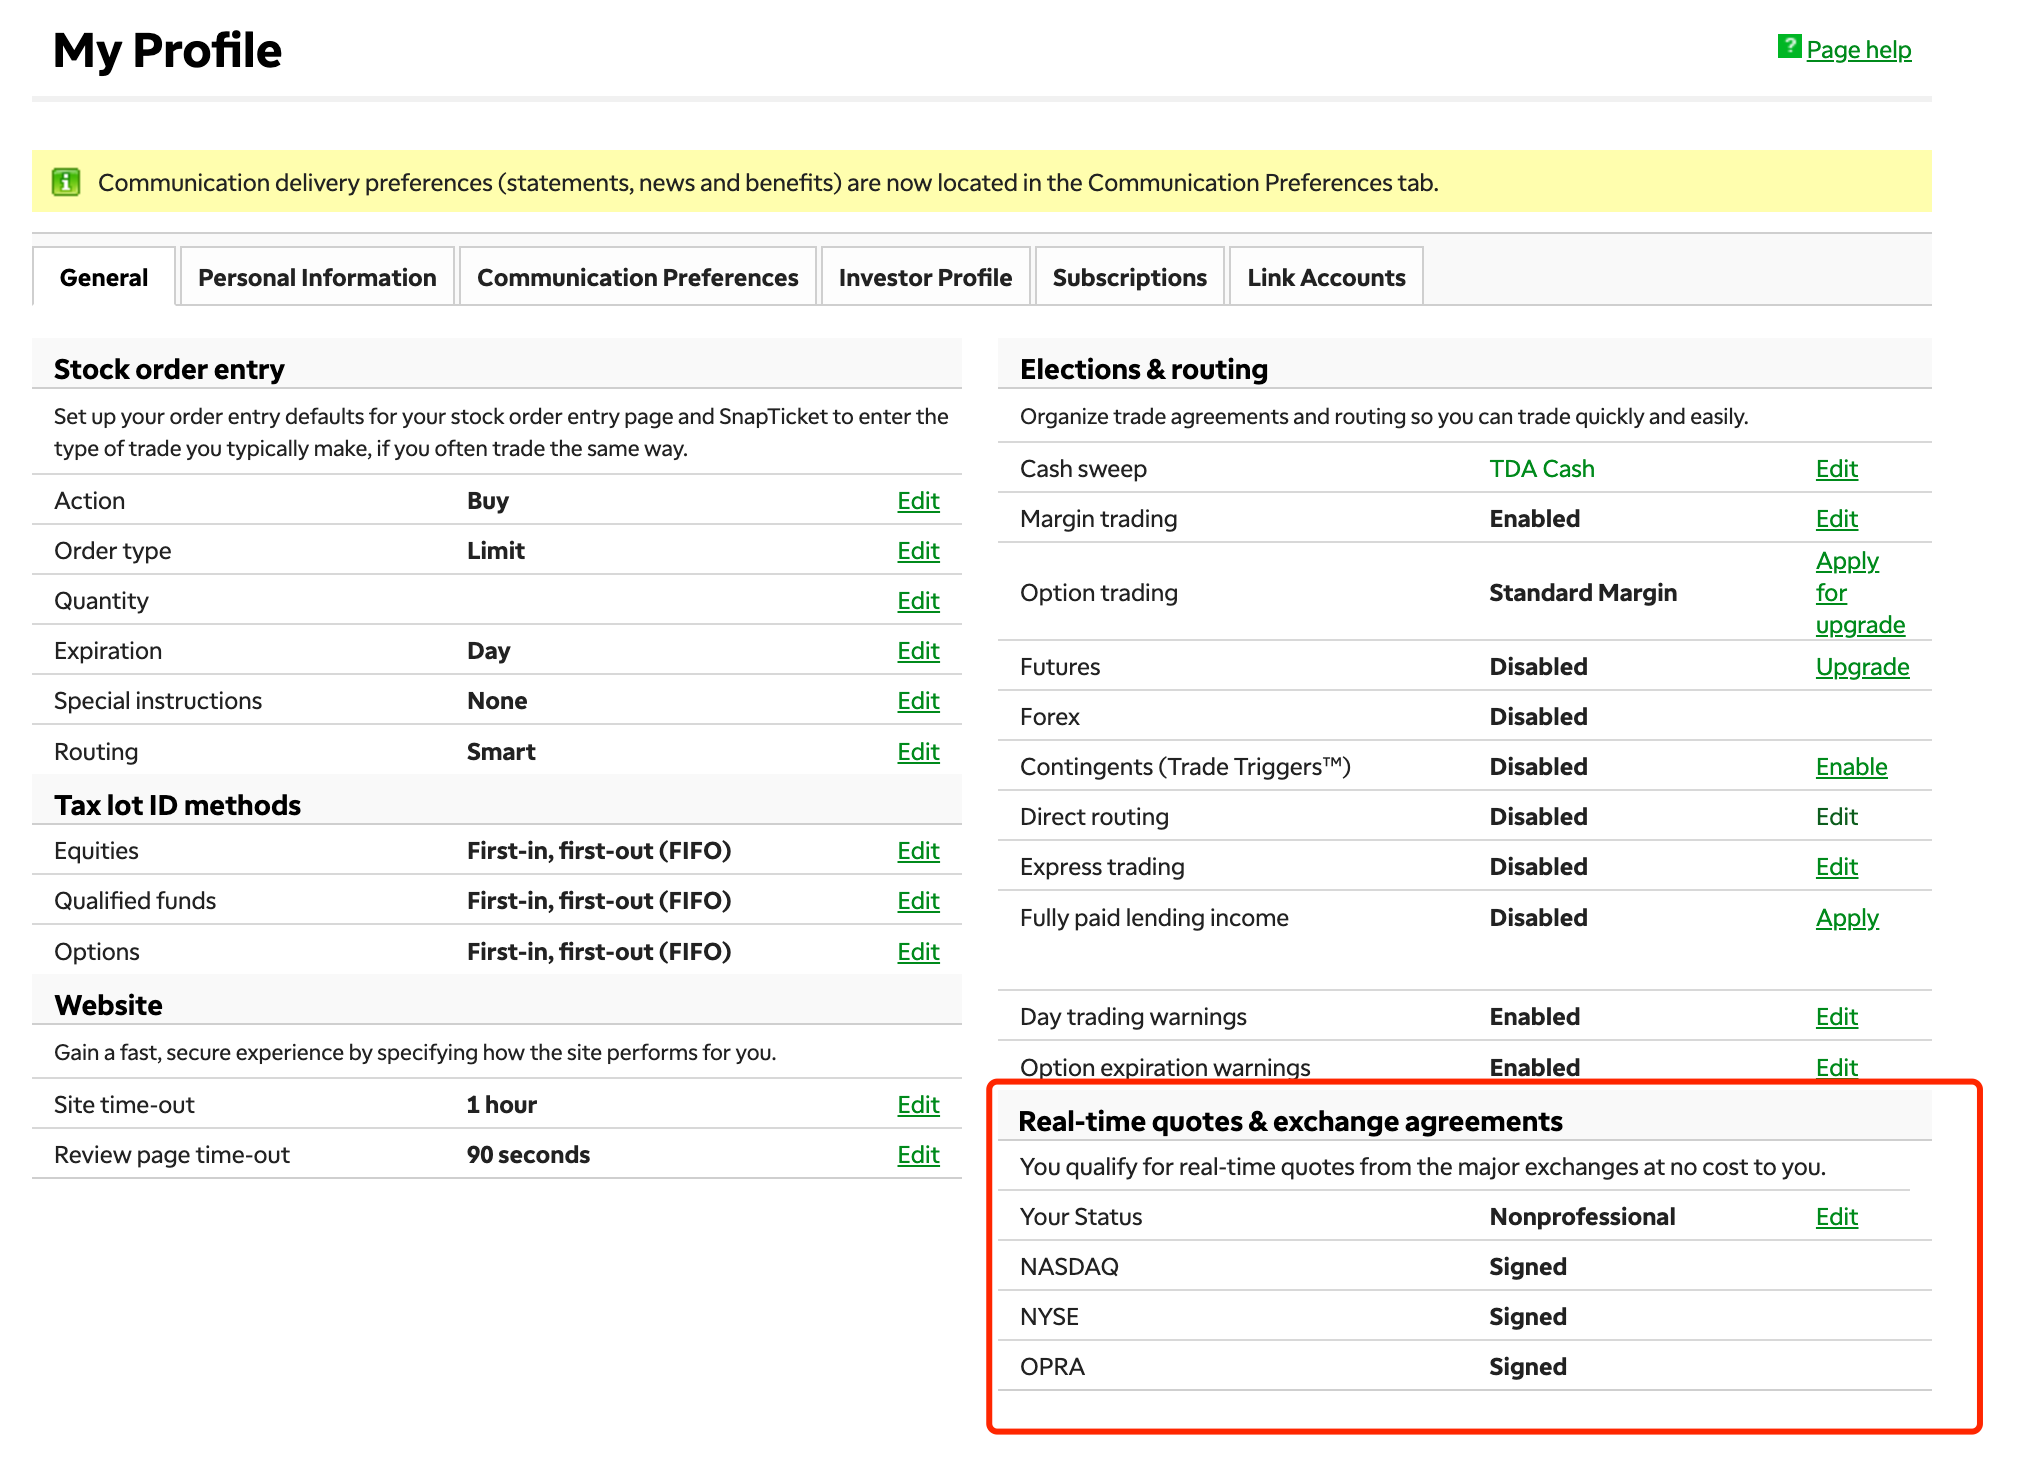Viewport: 2044px width, 1468px height.
Task: Click the Tax lot ID methods heading
Action: click(177, 805)
